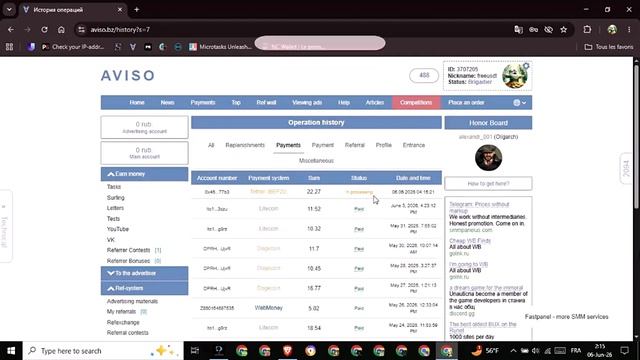Reload the page with the refresh icon

[44, 30]
